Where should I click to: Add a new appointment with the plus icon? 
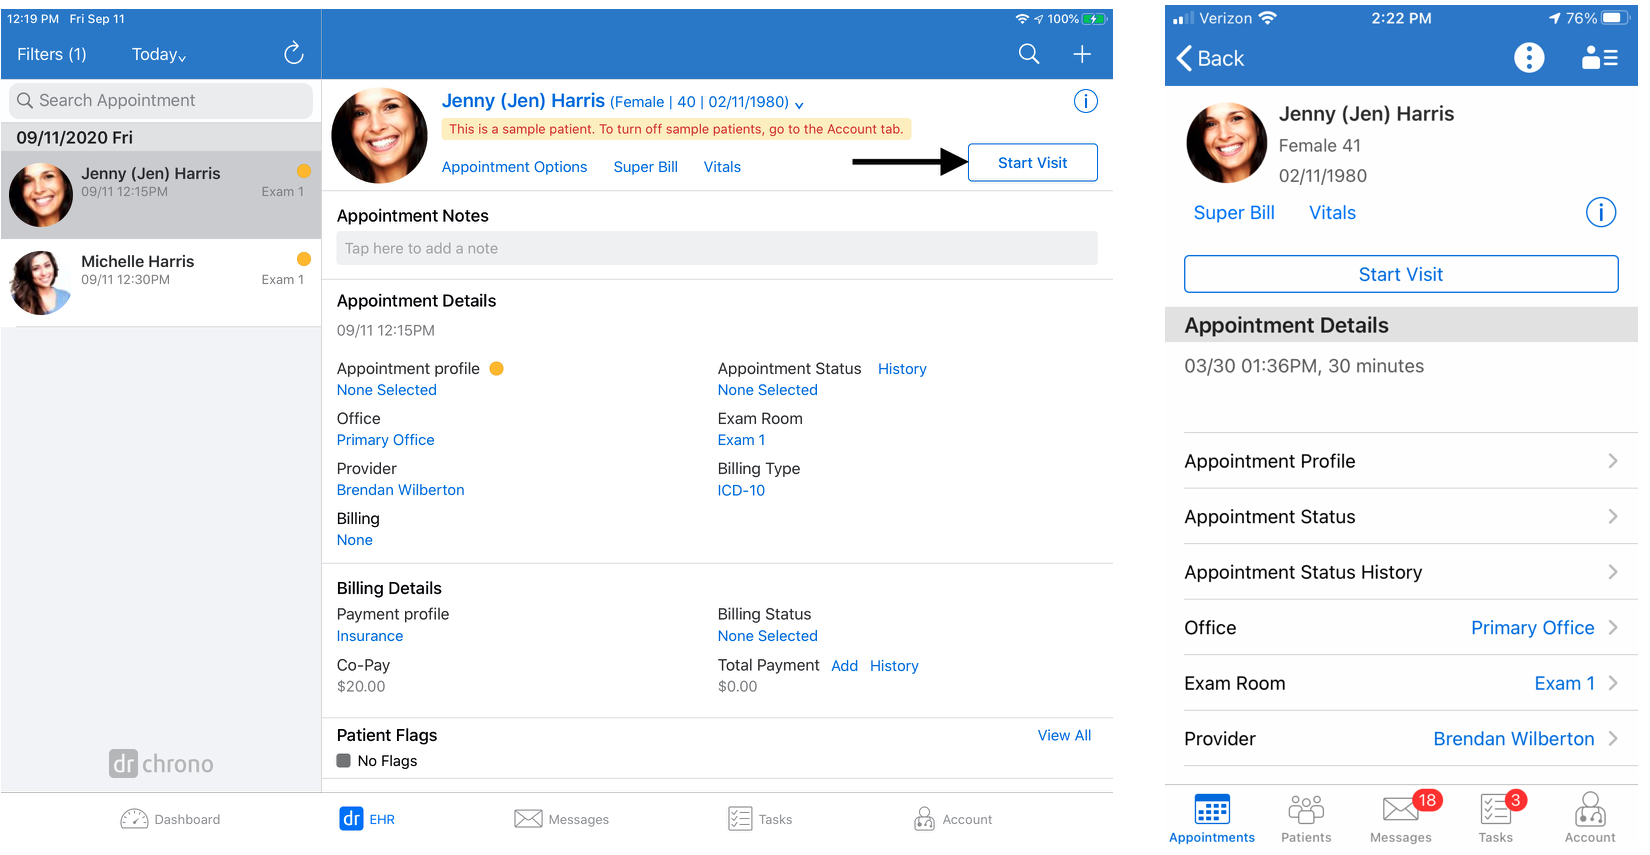point(1082,54)
